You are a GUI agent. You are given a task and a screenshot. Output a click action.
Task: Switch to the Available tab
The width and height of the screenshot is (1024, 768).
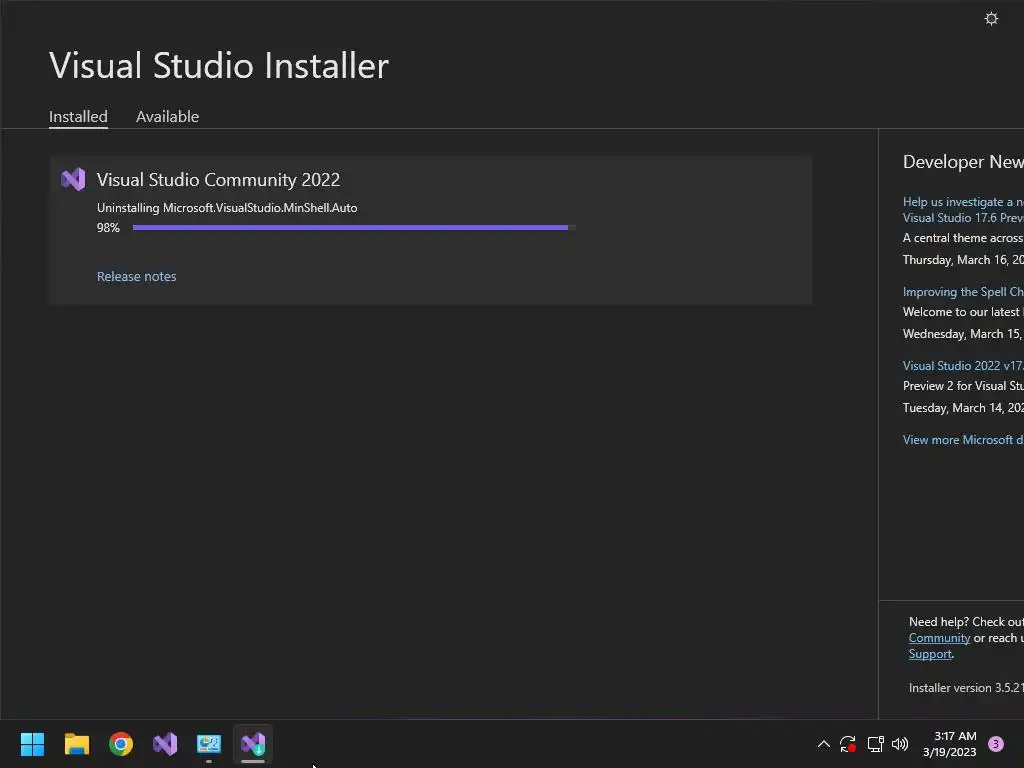click(x=167, y=116)
